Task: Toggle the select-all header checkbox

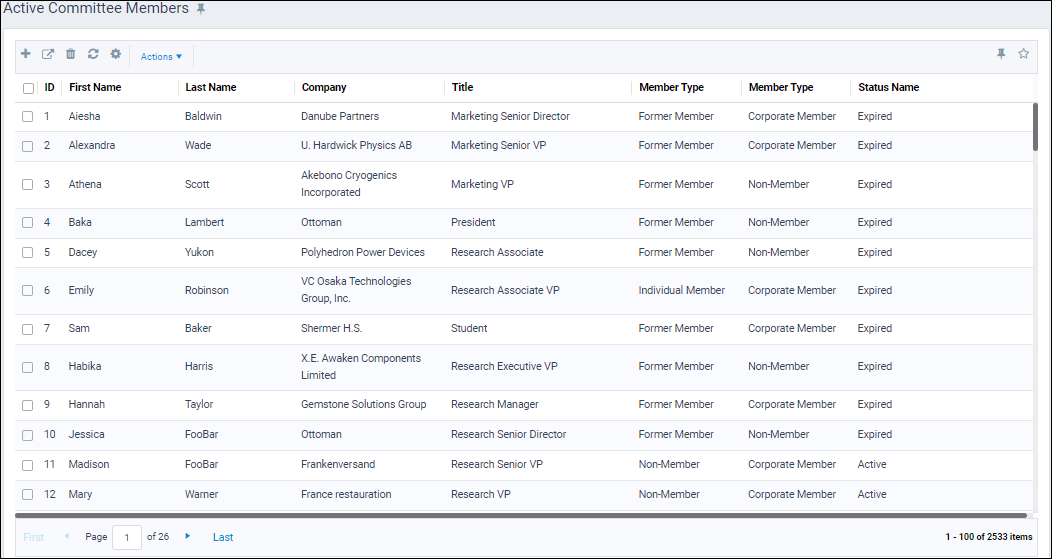Action: (28, 88)
